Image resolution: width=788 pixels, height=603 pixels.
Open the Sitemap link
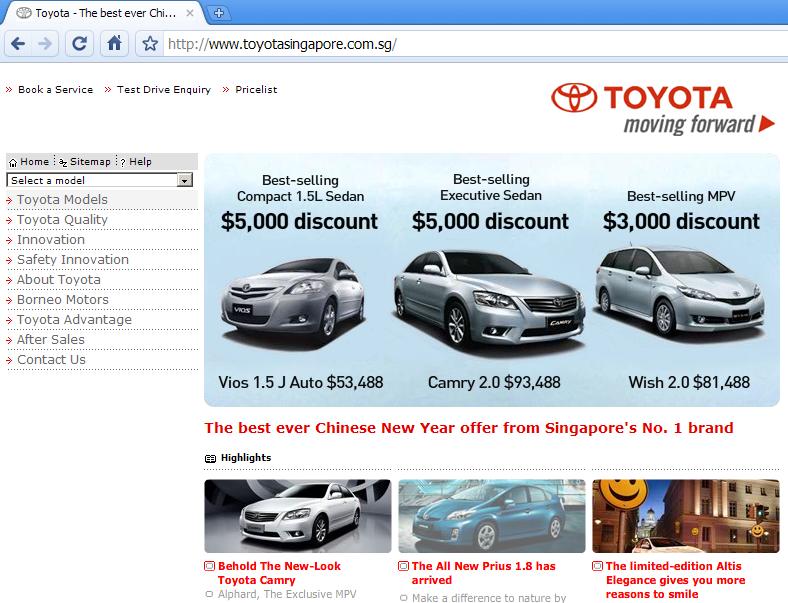(84, 162)
